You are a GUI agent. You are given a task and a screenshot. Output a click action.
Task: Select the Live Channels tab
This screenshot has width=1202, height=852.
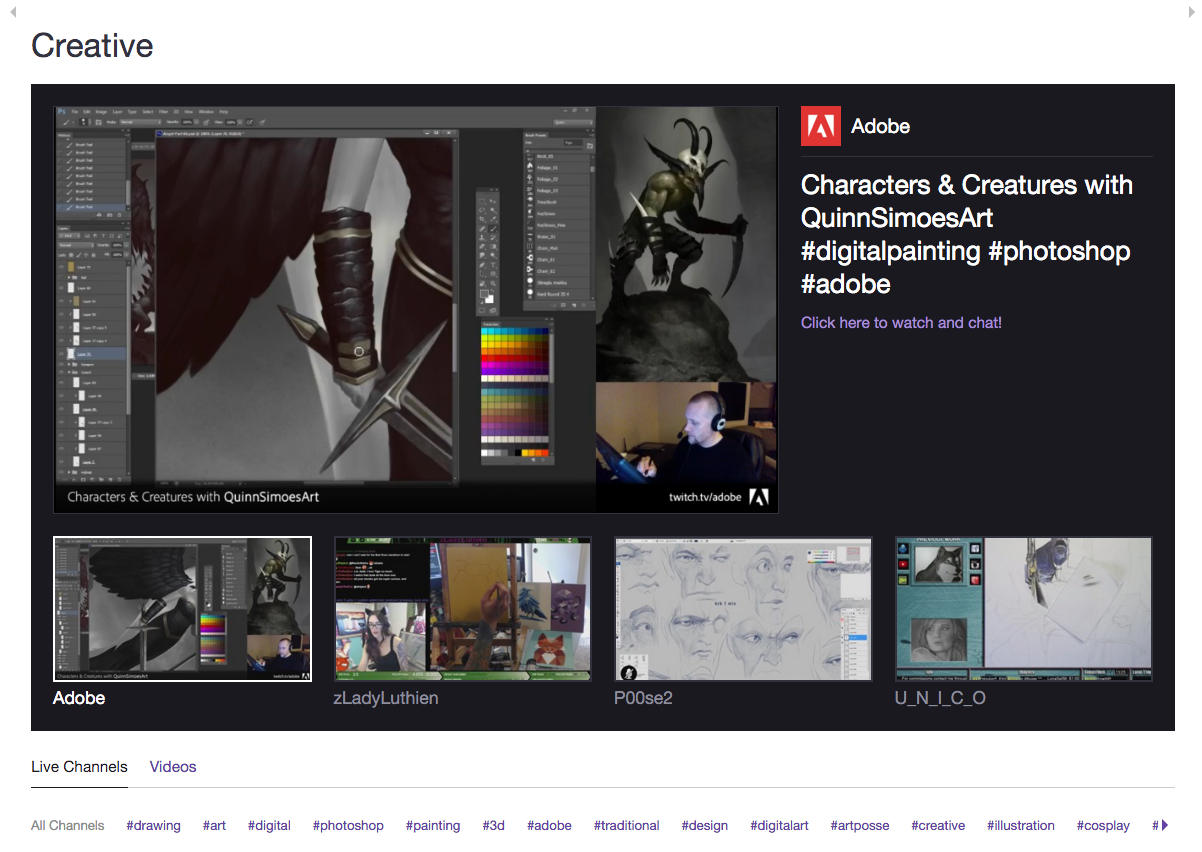click(x=79, y=766)
